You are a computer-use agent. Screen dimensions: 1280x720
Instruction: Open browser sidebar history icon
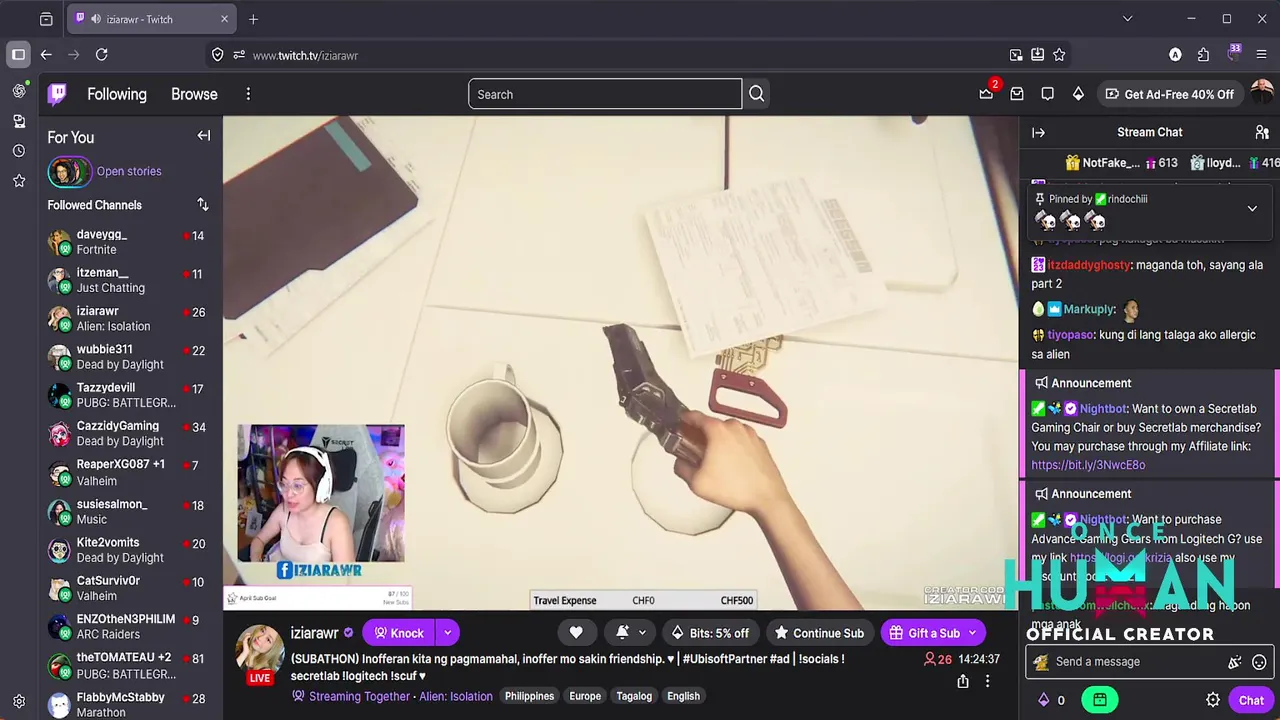[19, 151]
